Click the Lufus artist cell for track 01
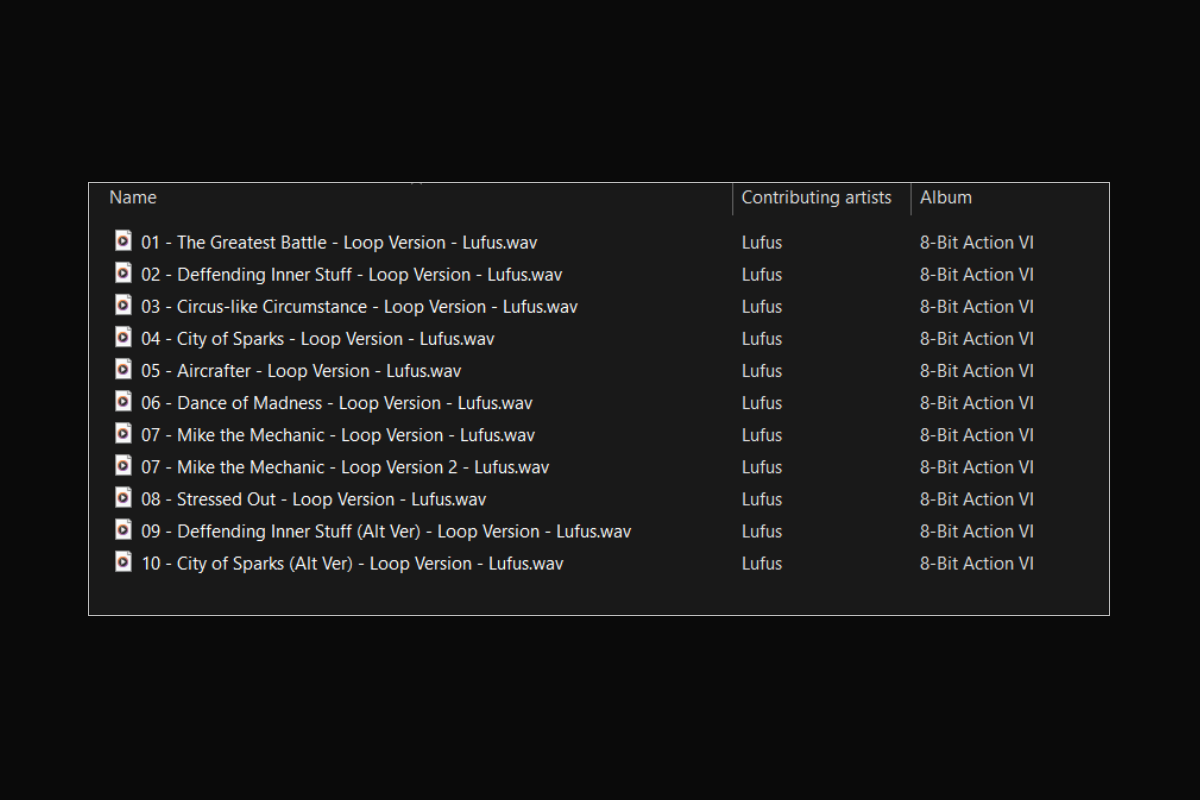This screenshot has height=800, width=1200. [x=762, y=242]
